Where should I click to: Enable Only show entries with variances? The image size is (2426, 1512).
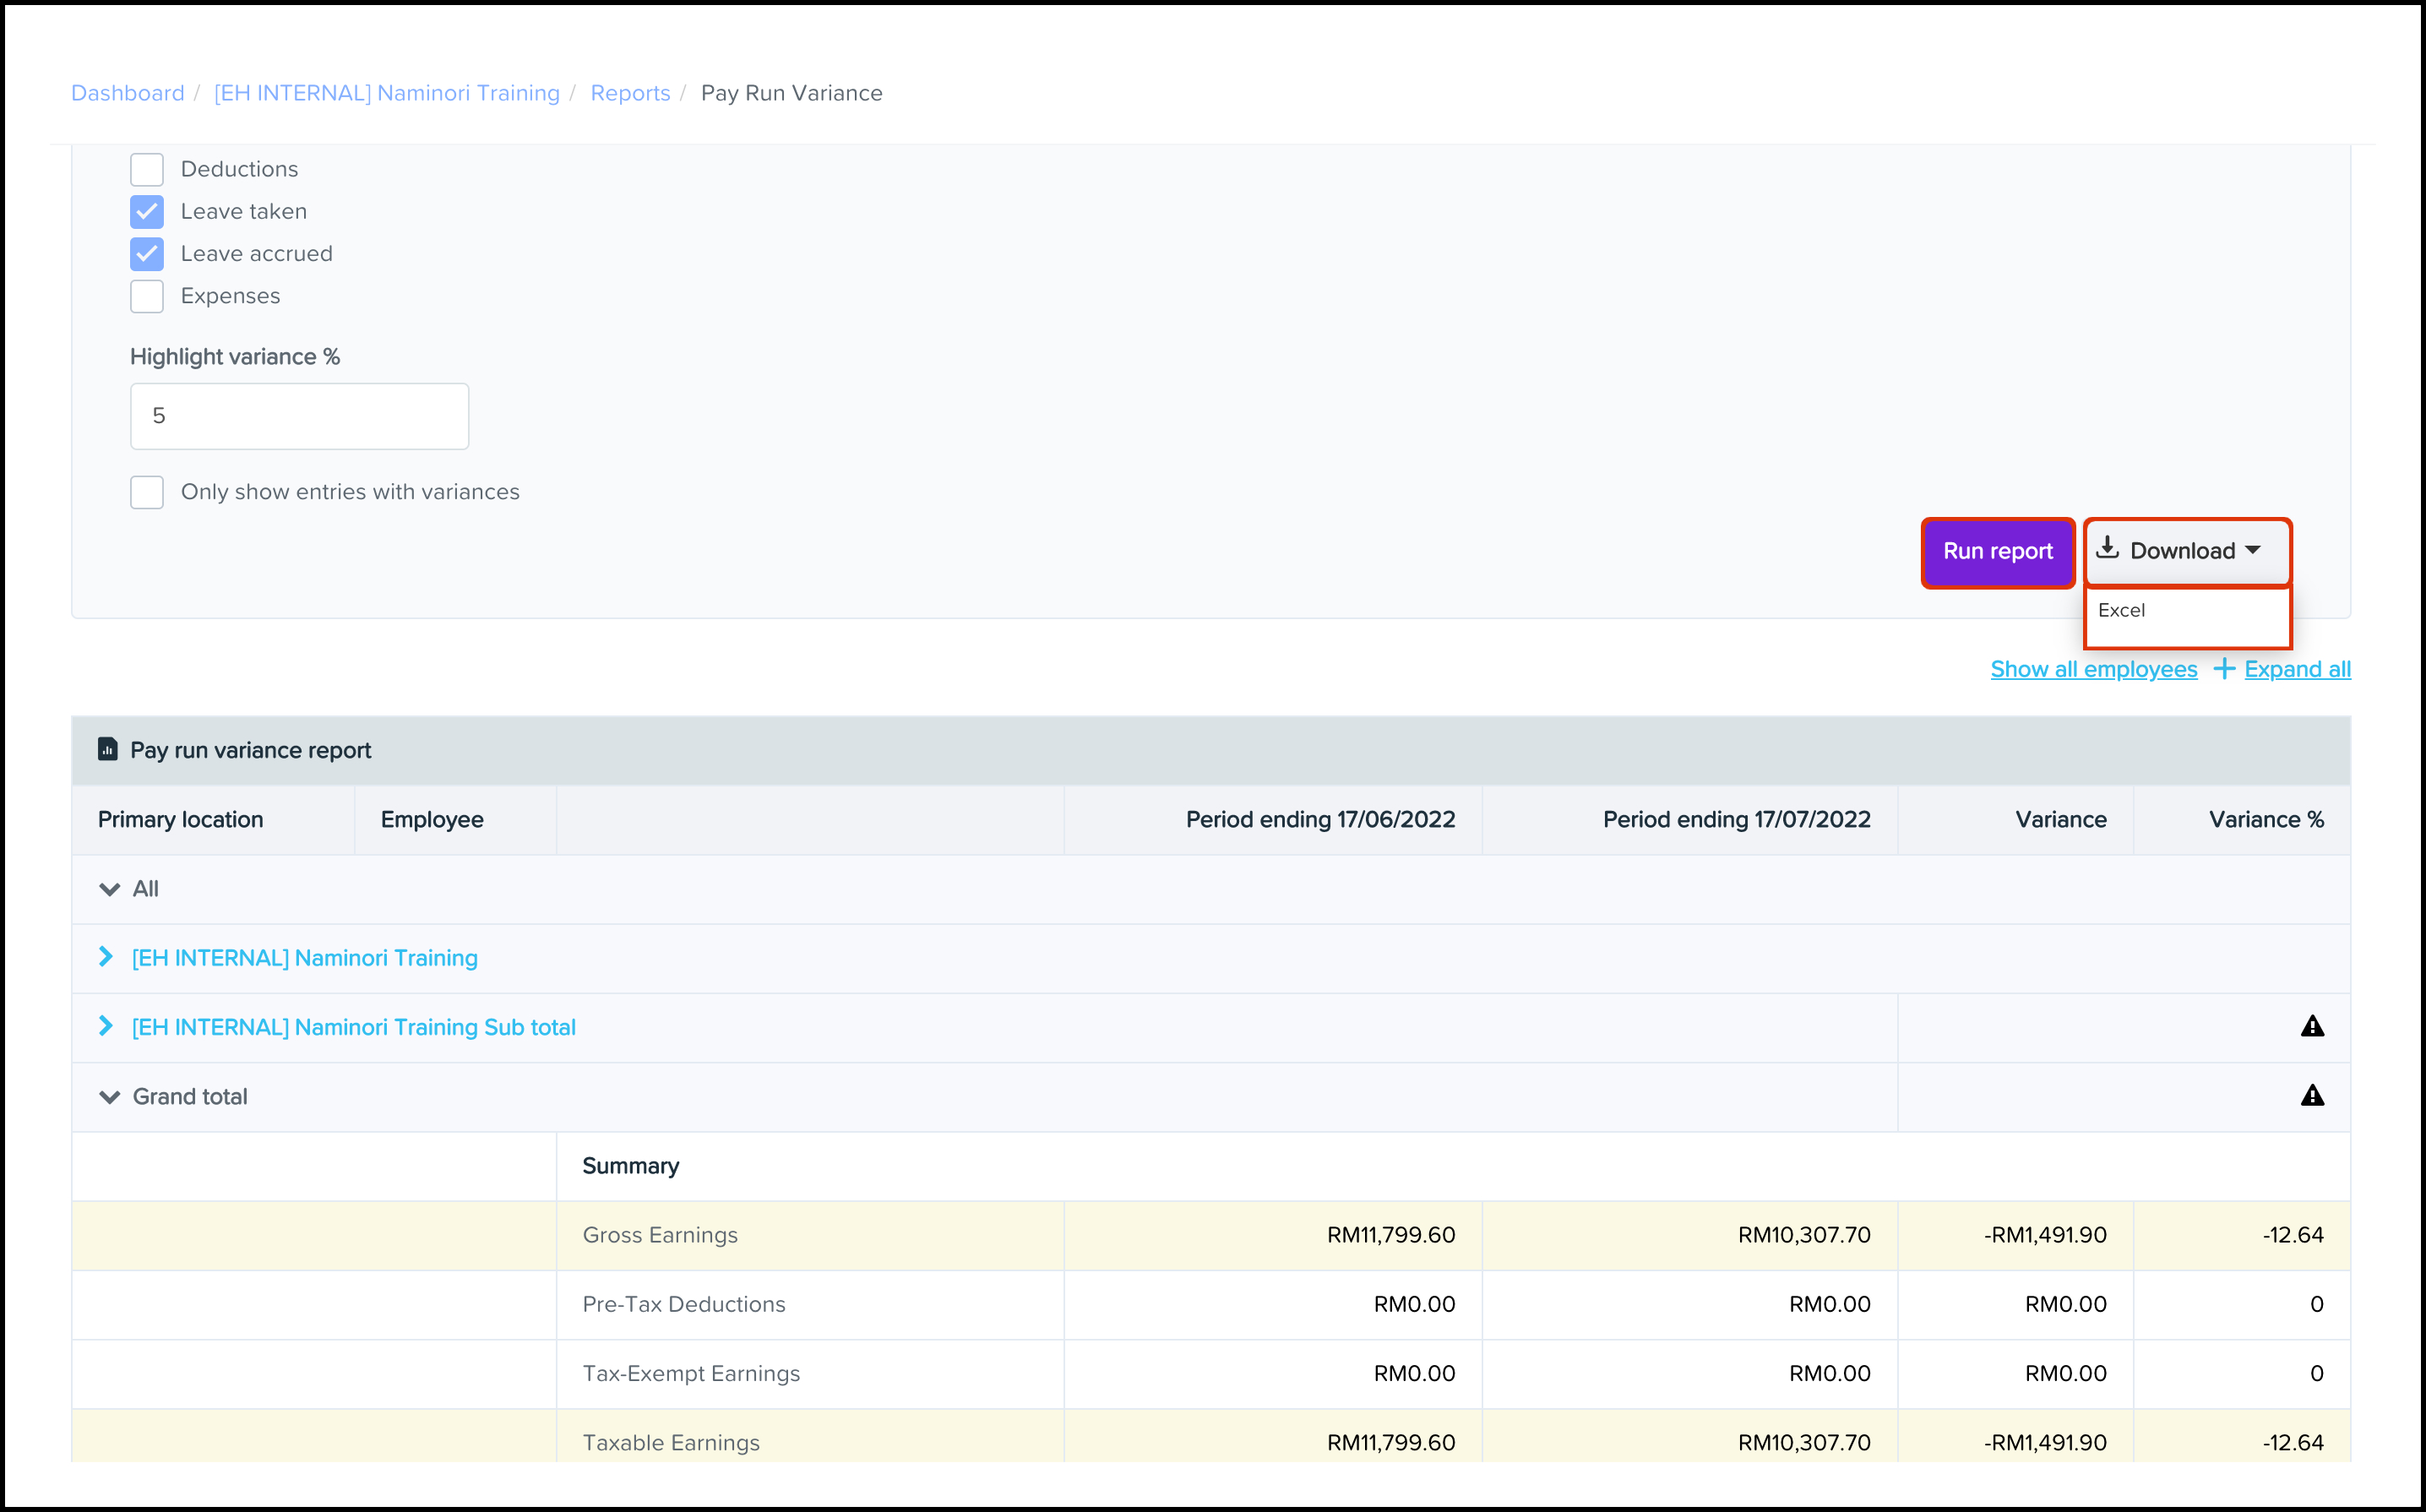pos(147,492)
